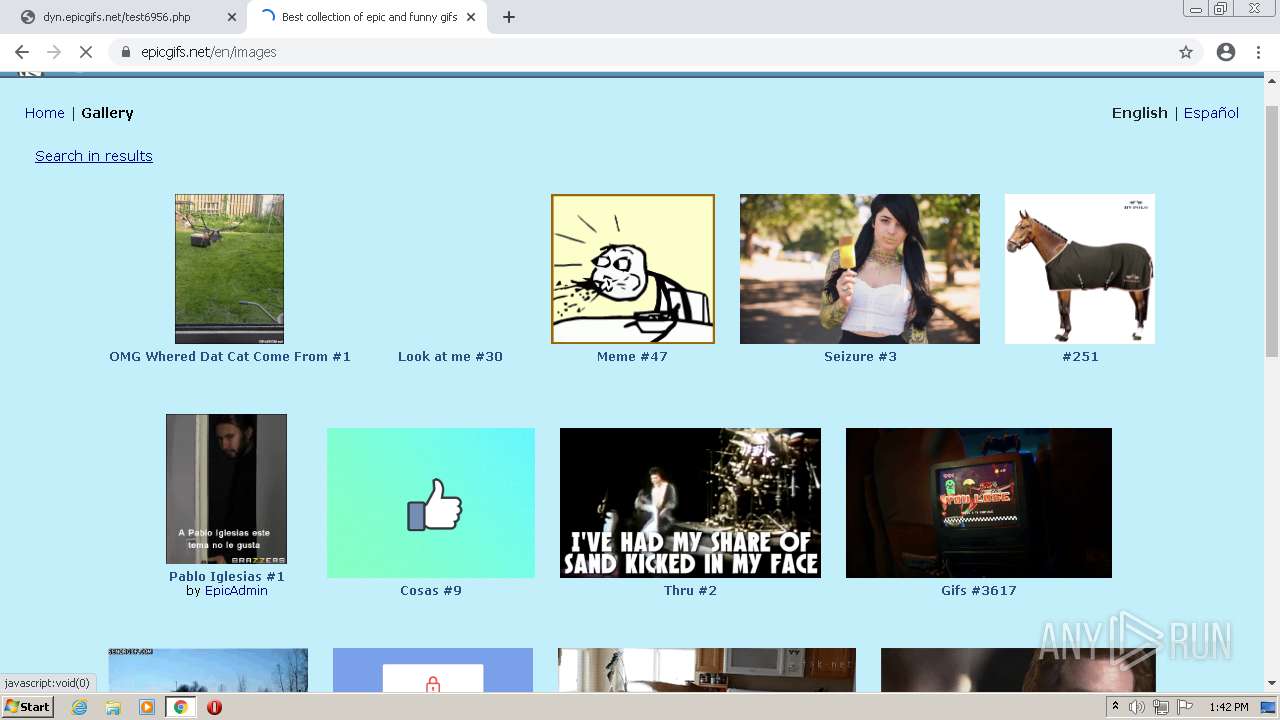The height and width of the screenshot is (720, 1280).
Task: Close the Best collection of epic gifs tab
Action: pyautogui.click(x=471, y=17)
